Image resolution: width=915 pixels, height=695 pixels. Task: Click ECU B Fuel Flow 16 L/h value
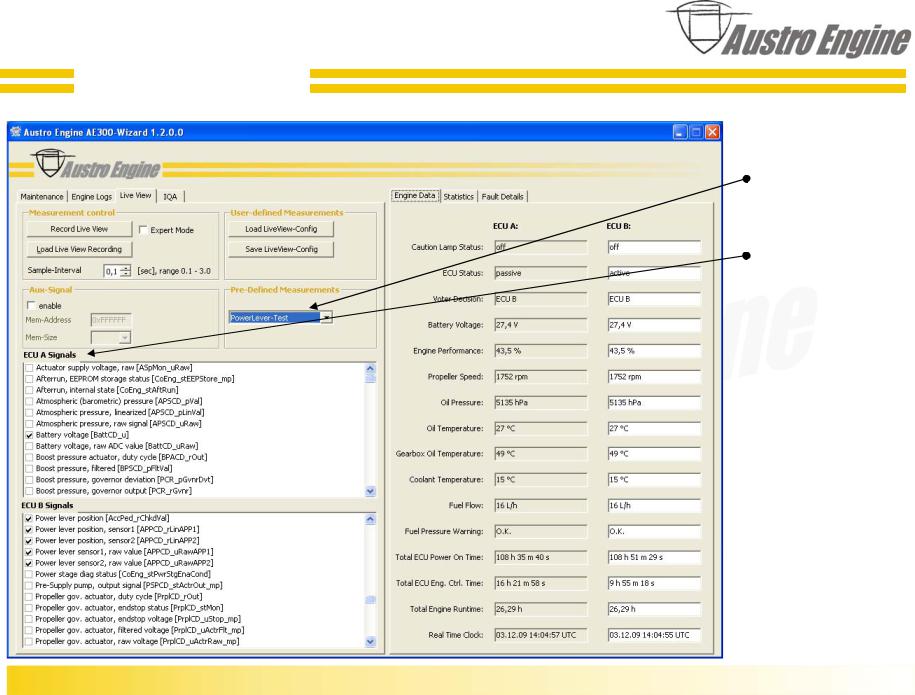[x=654, y=506]
